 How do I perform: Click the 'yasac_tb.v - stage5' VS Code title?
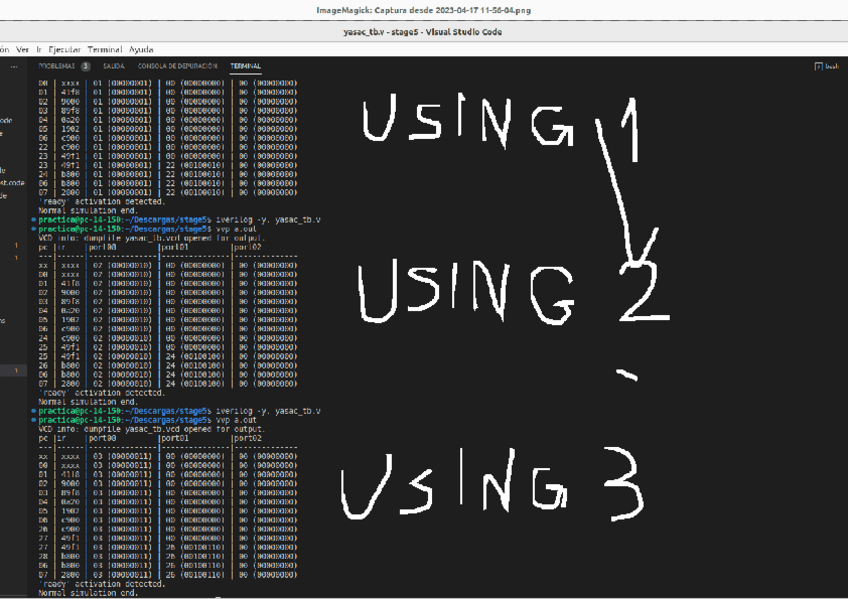[x=423, y=32]
